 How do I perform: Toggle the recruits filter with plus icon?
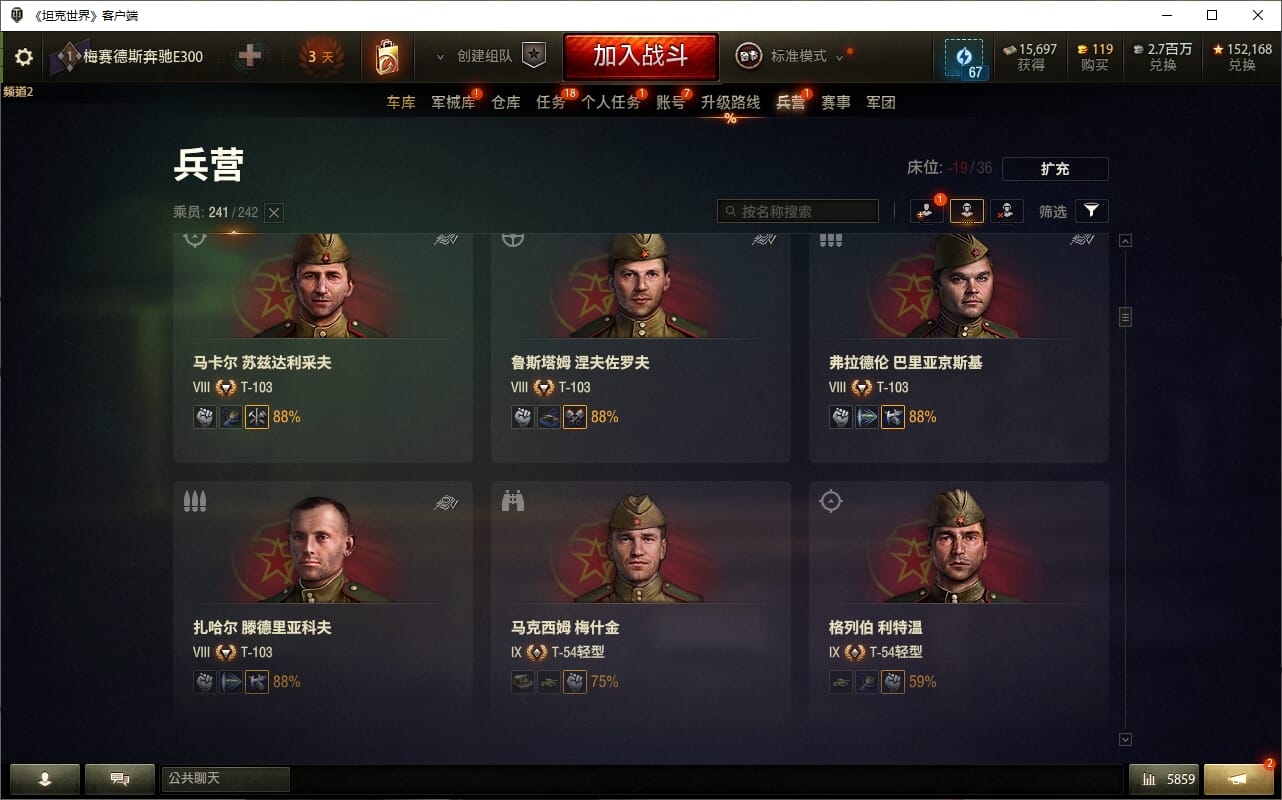tap(927, 211)
